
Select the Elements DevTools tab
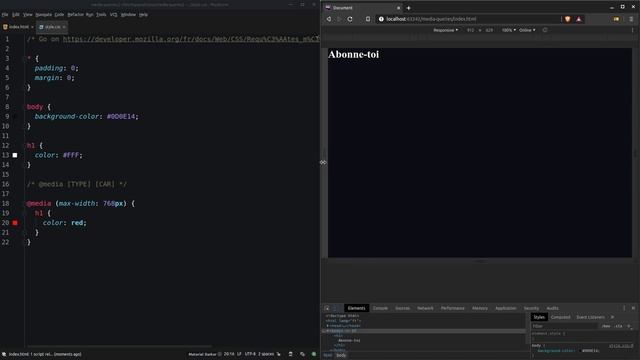tap(356, 308)
